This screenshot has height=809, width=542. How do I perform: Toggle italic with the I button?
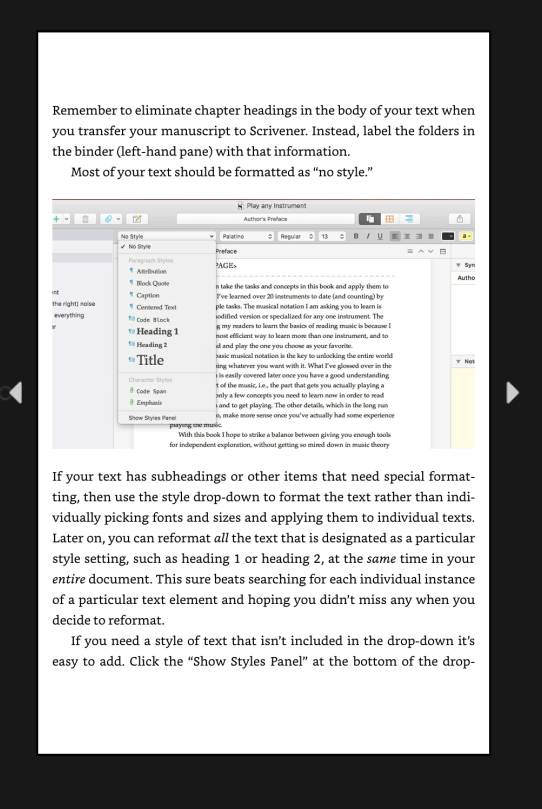click(368, 236)
